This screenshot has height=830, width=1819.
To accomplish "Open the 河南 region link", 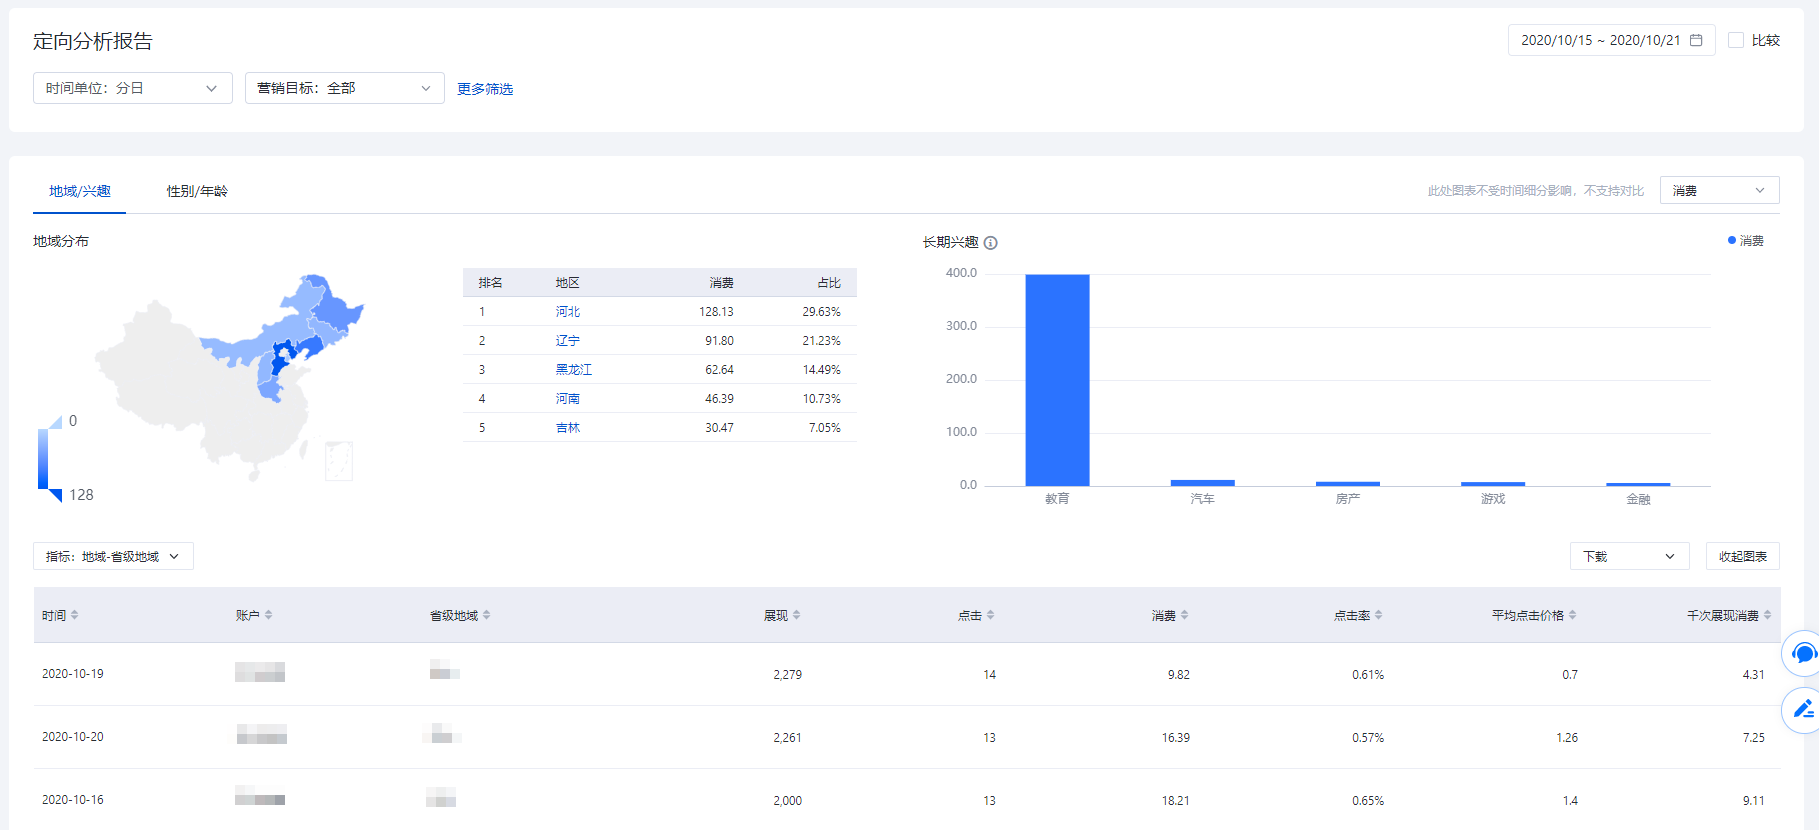I will (568, 399).
